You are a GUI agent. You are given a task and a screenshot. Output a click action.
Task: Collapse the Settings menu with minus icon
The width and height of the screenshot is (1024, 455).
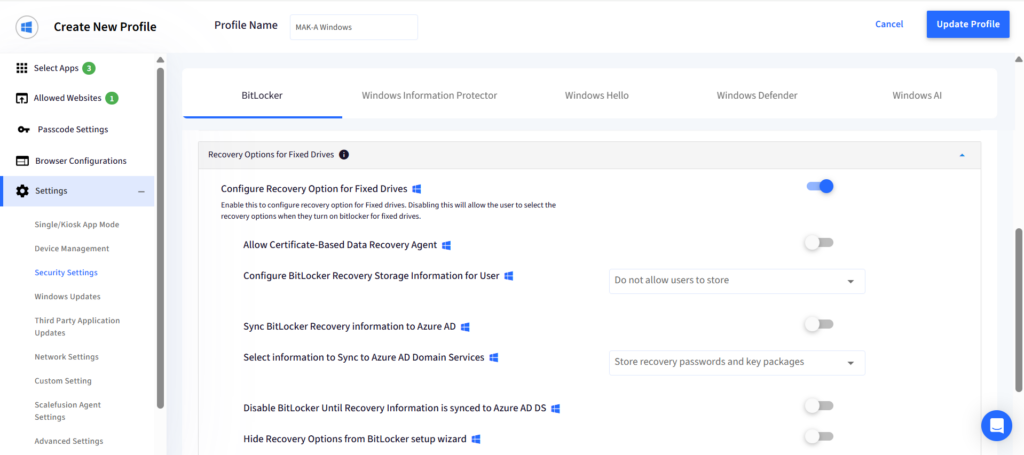click(141, 191)
